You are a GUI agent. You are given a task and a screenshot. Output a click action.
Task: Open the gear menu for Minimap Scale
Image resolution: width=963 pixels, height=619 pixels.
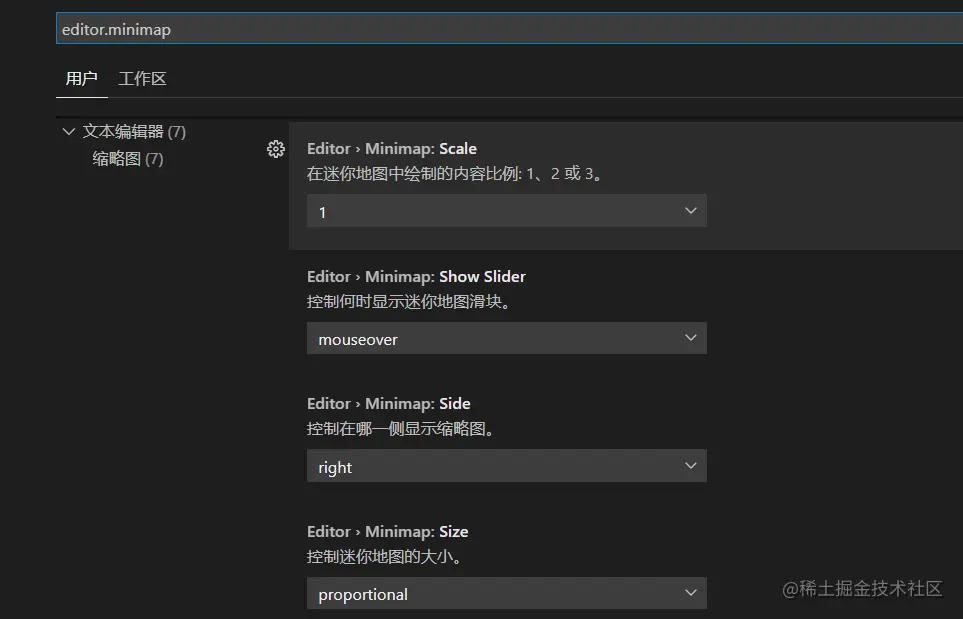pyautogui.click(x=276, y=149)
